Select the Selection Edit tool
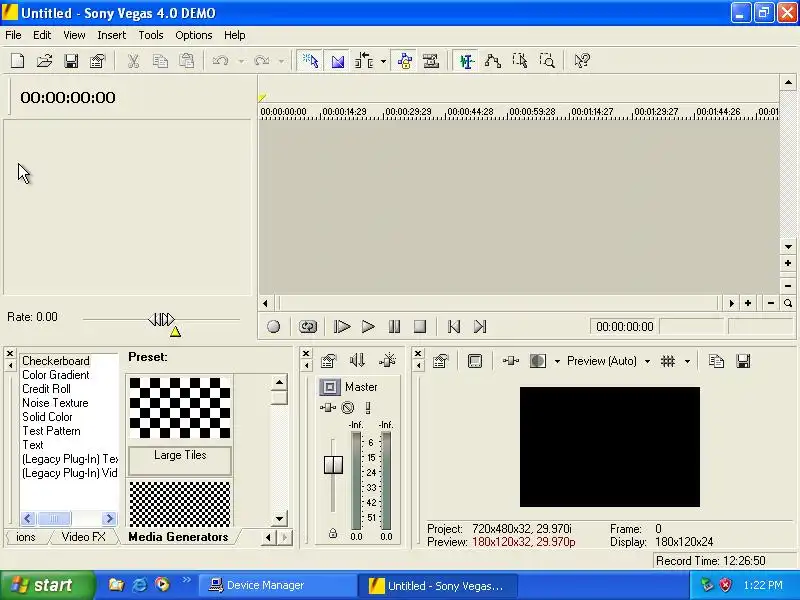This screenshot has width=800, height=600. 520,61
